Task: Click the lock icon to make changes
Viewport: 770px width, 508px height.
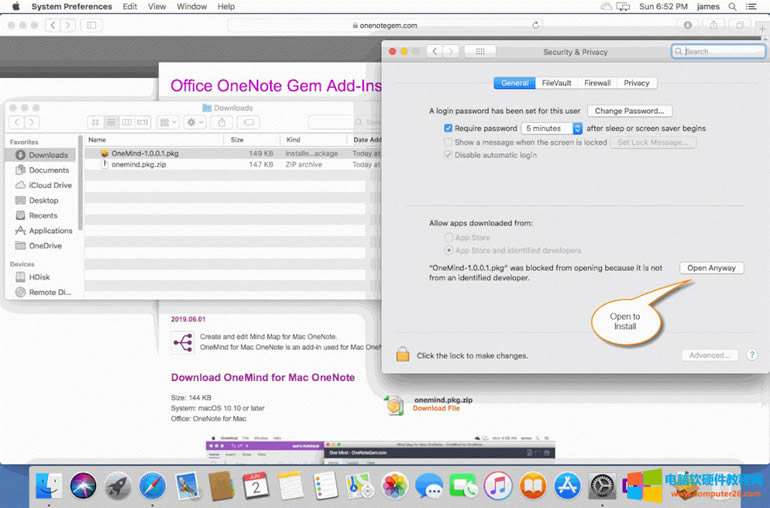Action: (x=402, y=355)
